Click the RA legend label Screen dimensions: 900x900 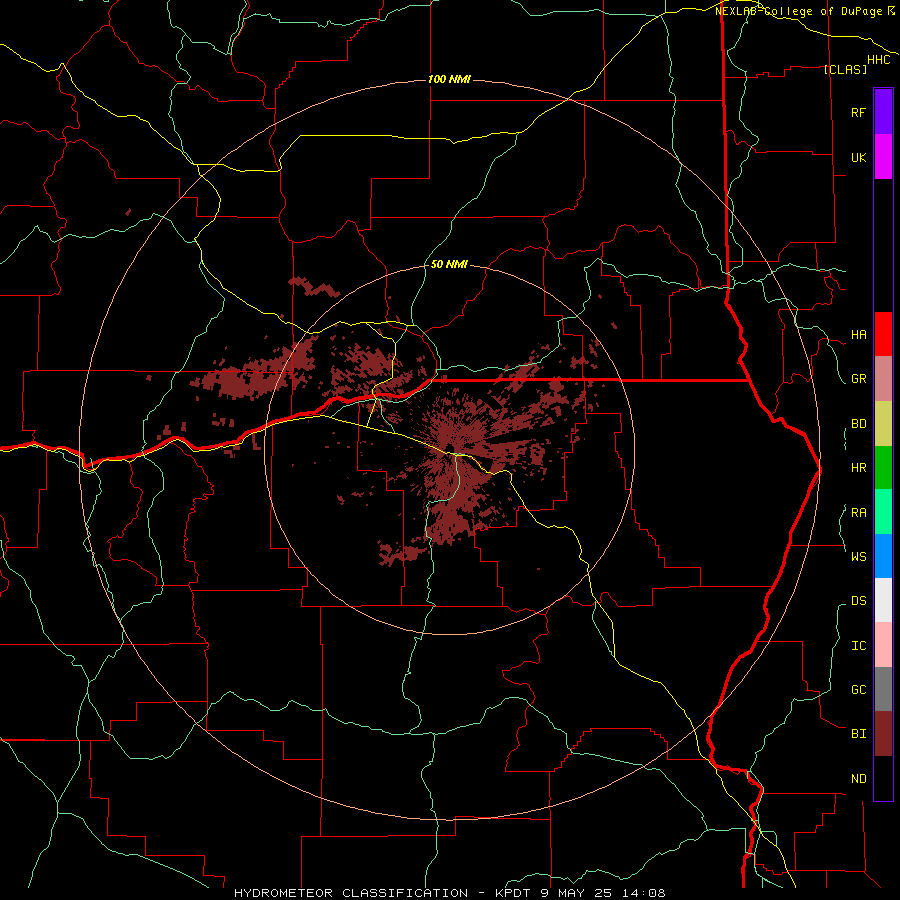tap(858, 513)
